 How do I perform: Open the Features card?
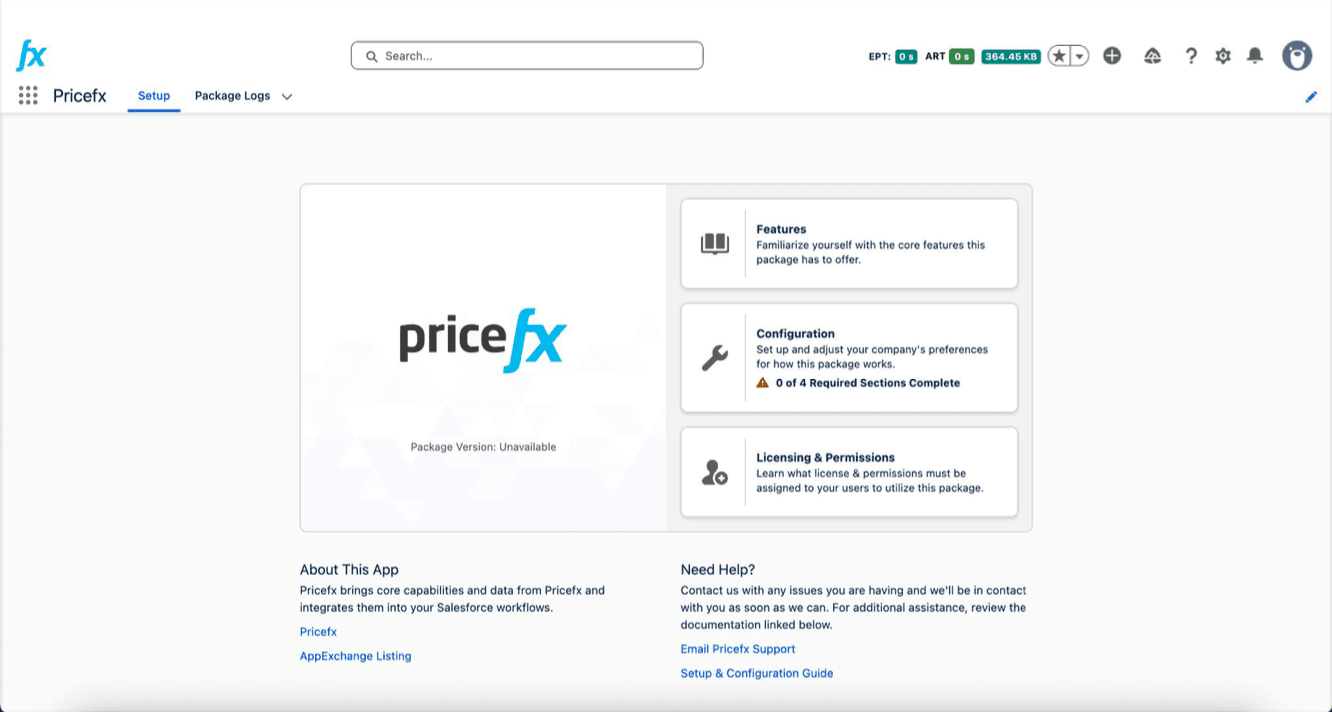pos(849,243)
